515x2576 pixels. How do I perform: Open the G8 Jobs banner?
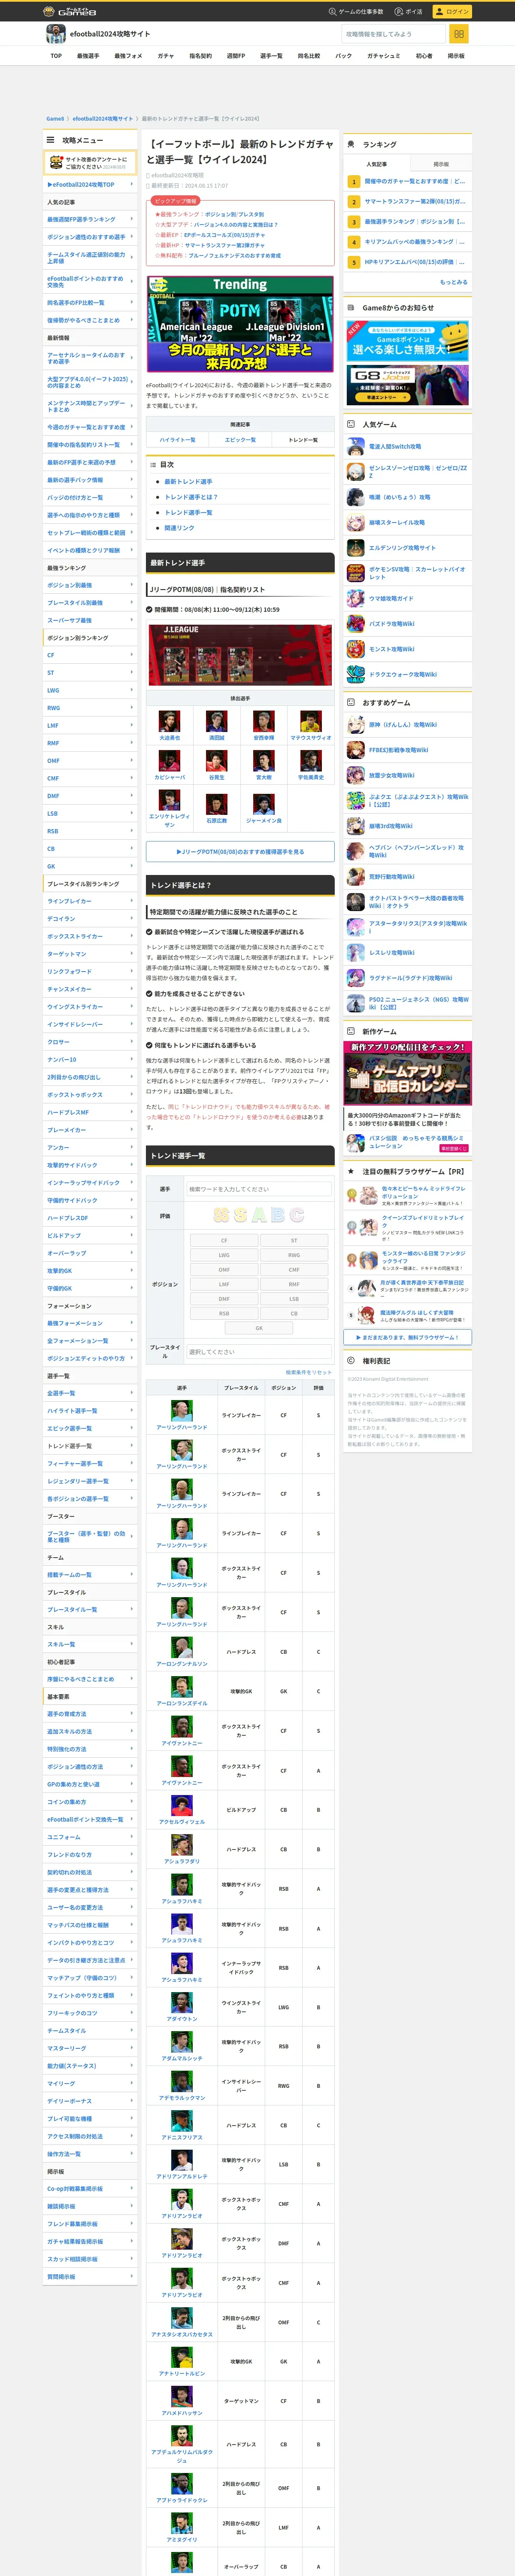pyautogui.click(x=408, y=385)
